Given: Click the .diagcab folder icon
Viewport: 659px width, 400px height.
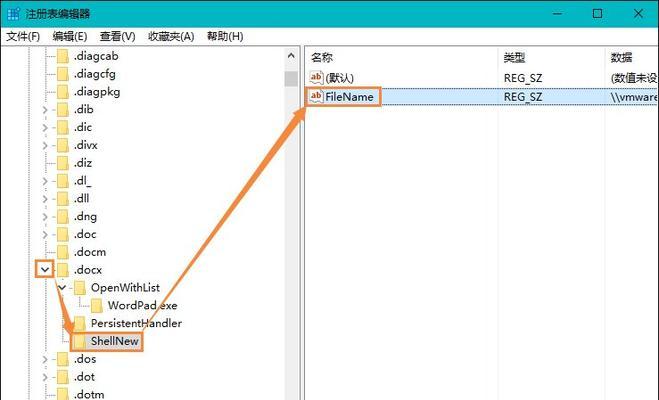Looking at the screenshot, I should pos(63,56).
